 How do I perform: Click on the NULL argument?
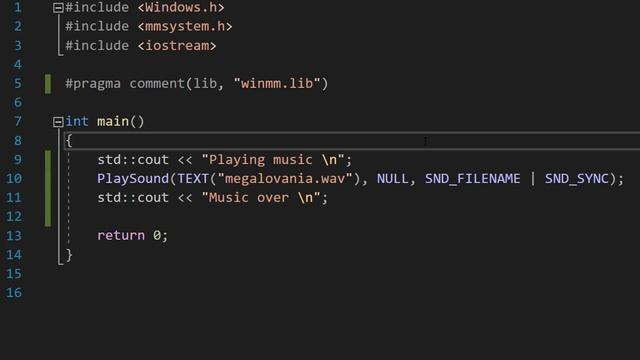(392, 178)
